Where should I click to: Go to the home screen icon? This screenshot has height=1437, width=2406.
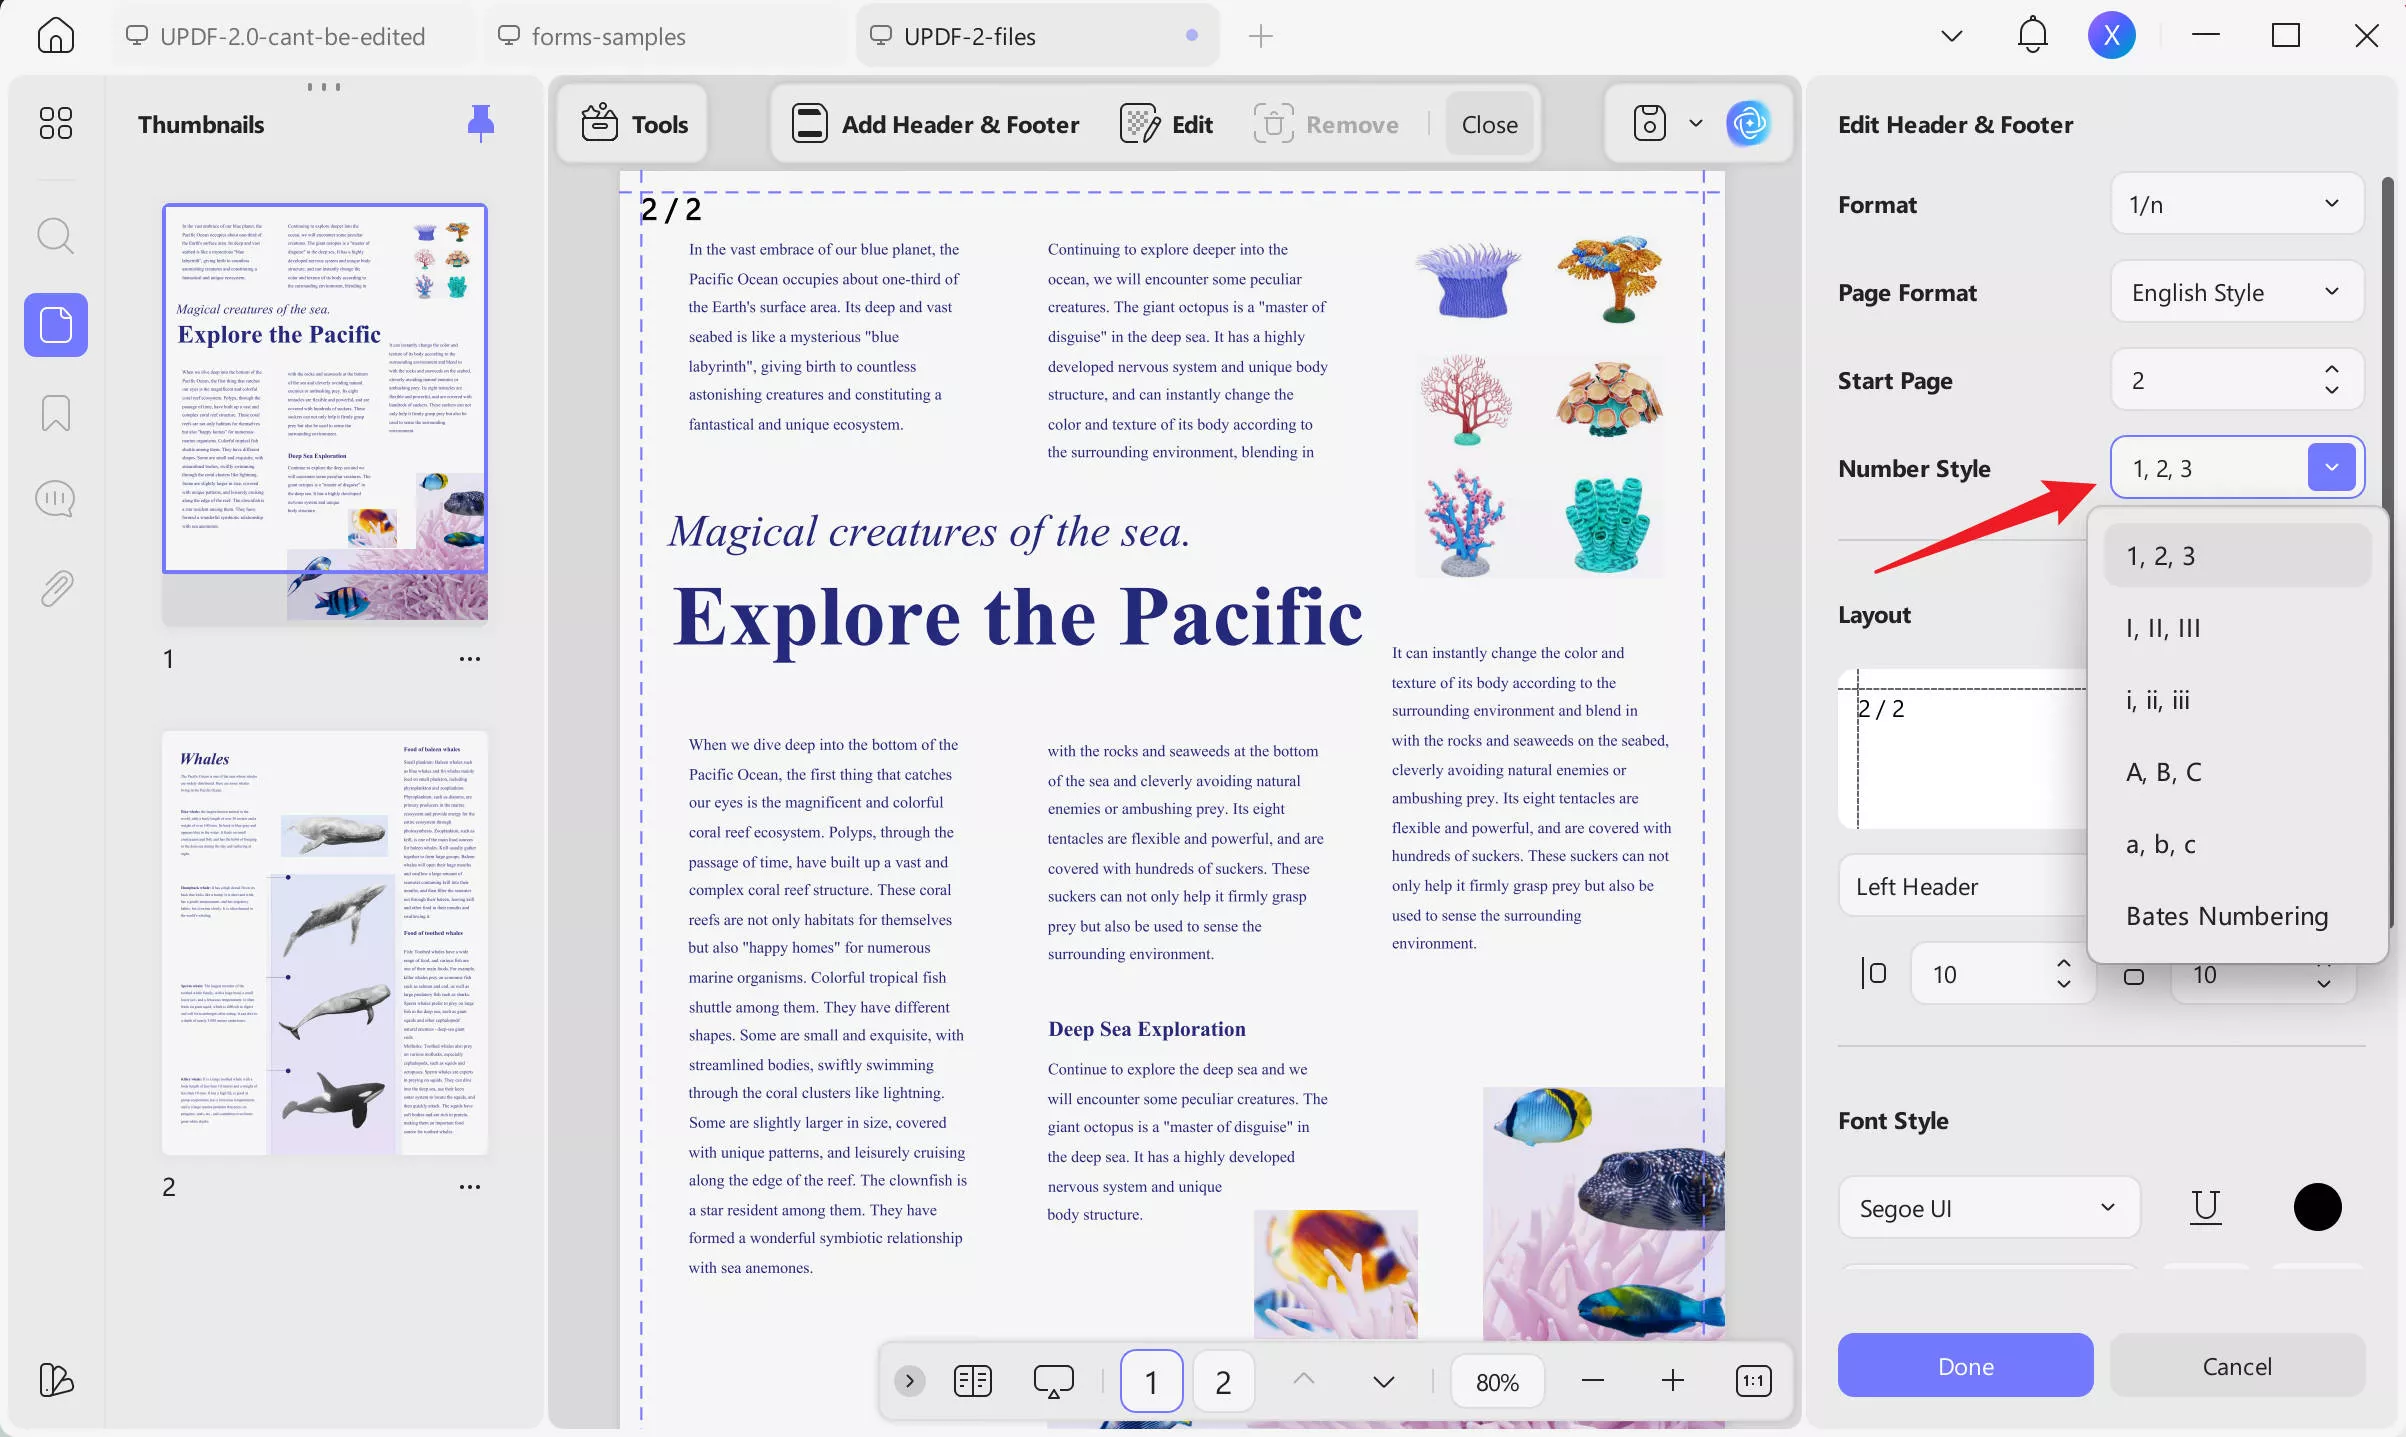coord(55,36)
